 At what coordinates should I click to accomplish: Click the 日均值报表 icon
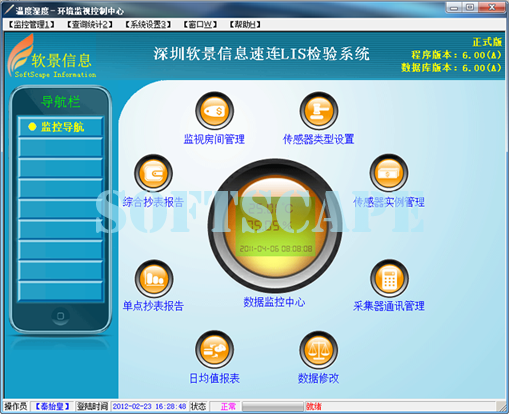tap(214, 350)
